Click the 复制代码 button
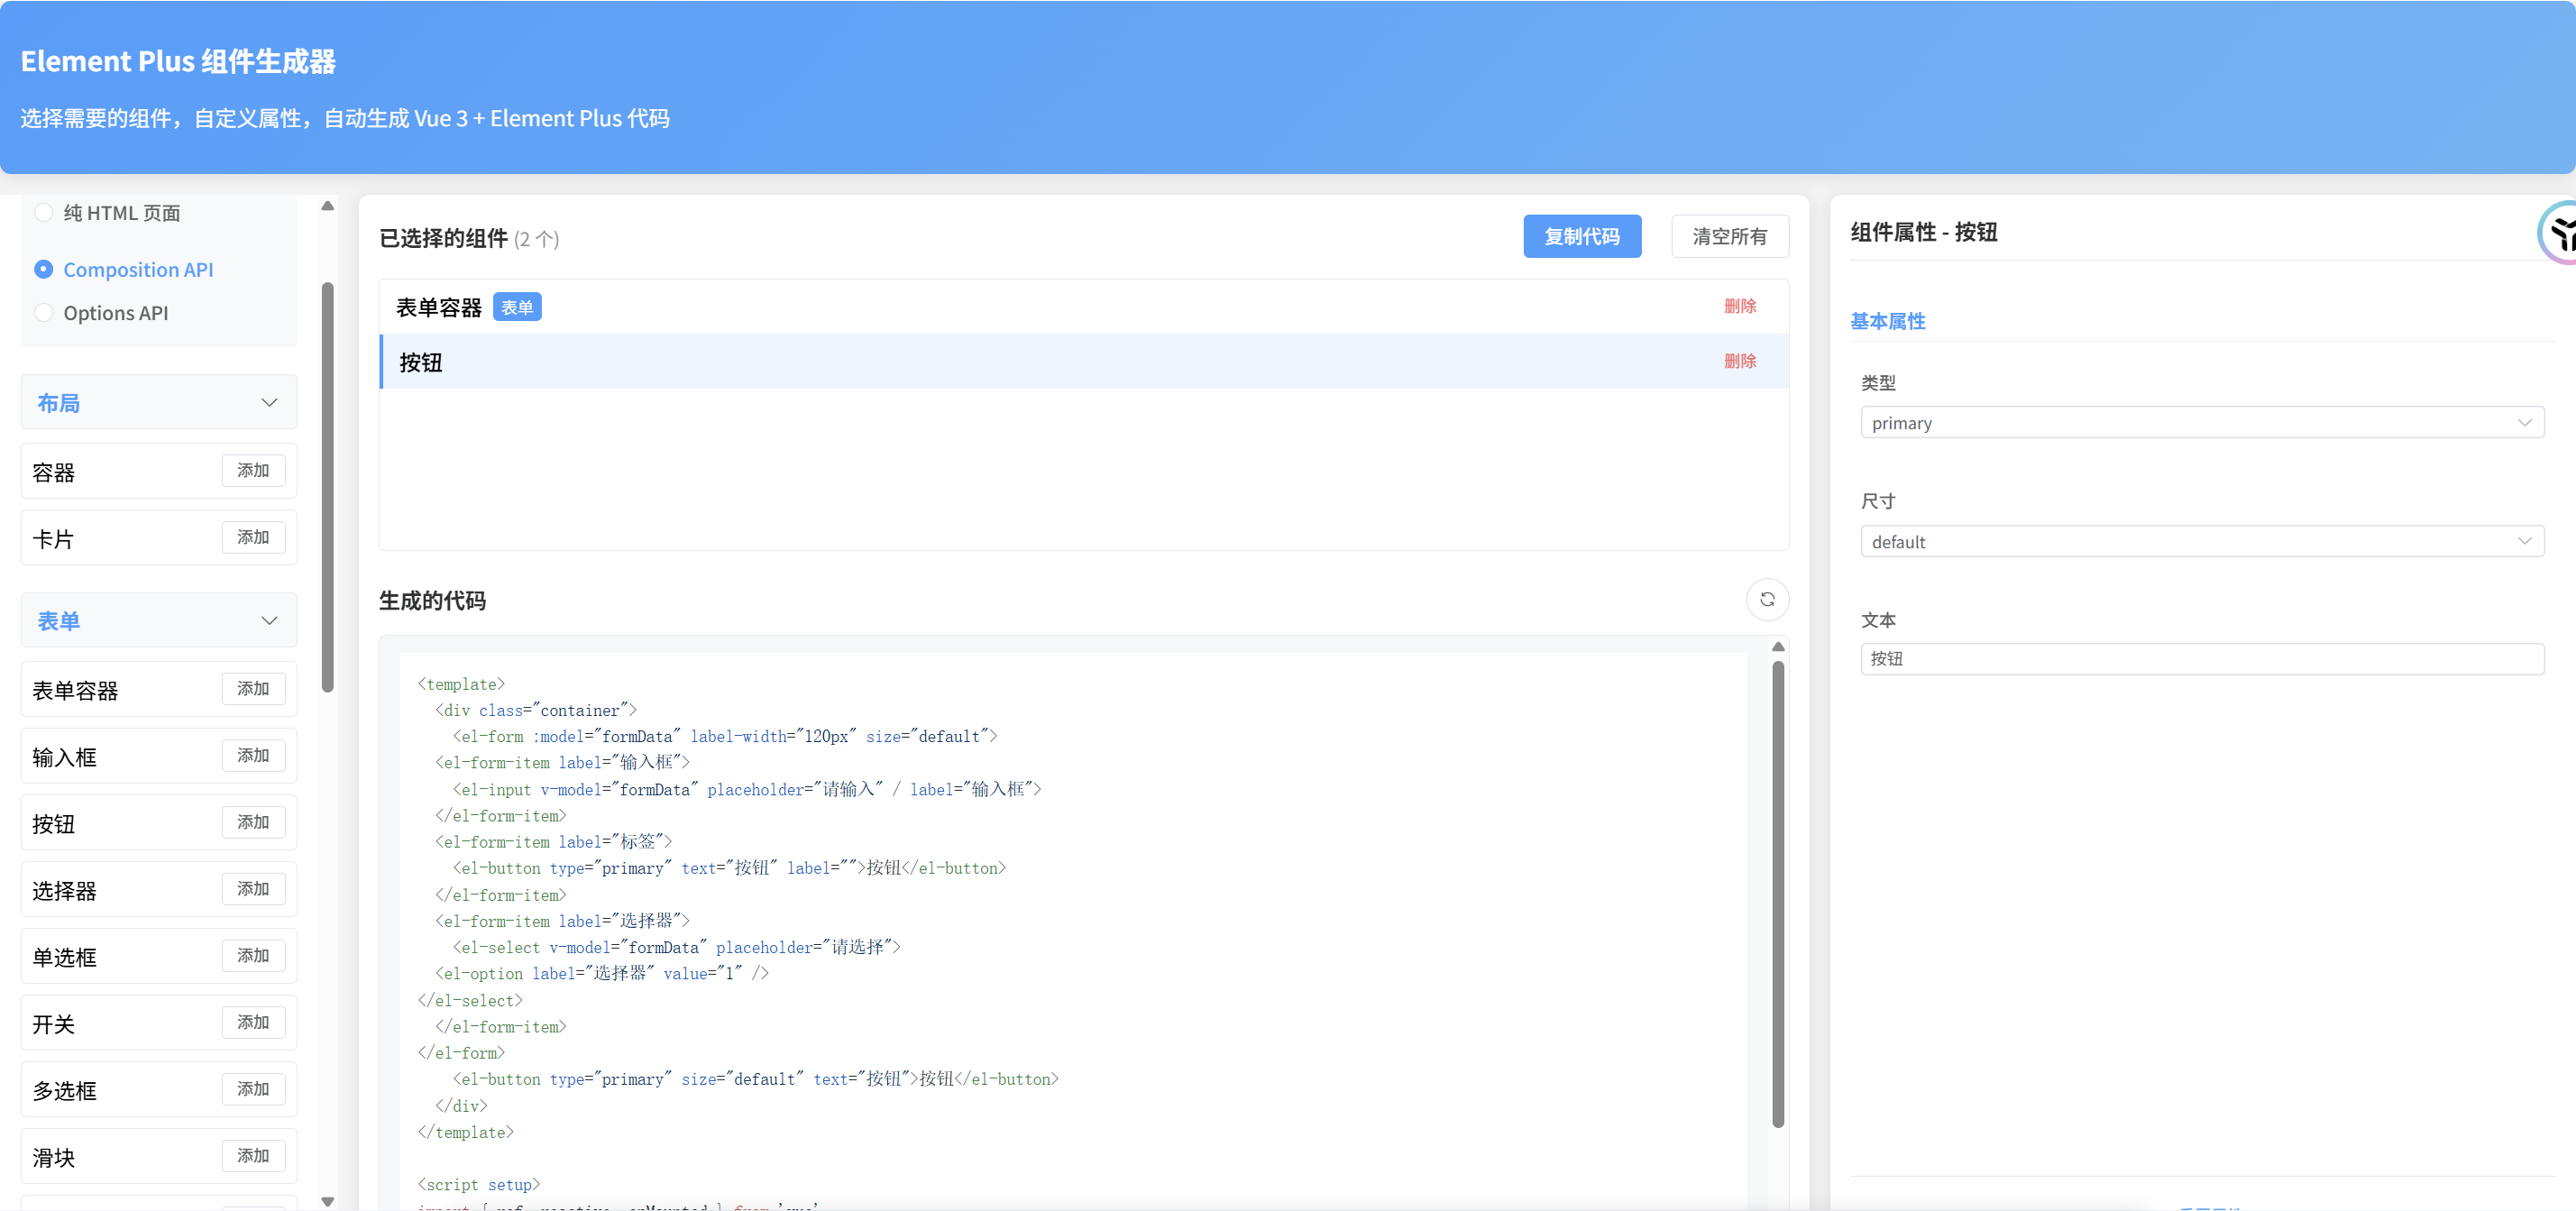Viewport: 2576px width, 1211px height. [1582, 236]
